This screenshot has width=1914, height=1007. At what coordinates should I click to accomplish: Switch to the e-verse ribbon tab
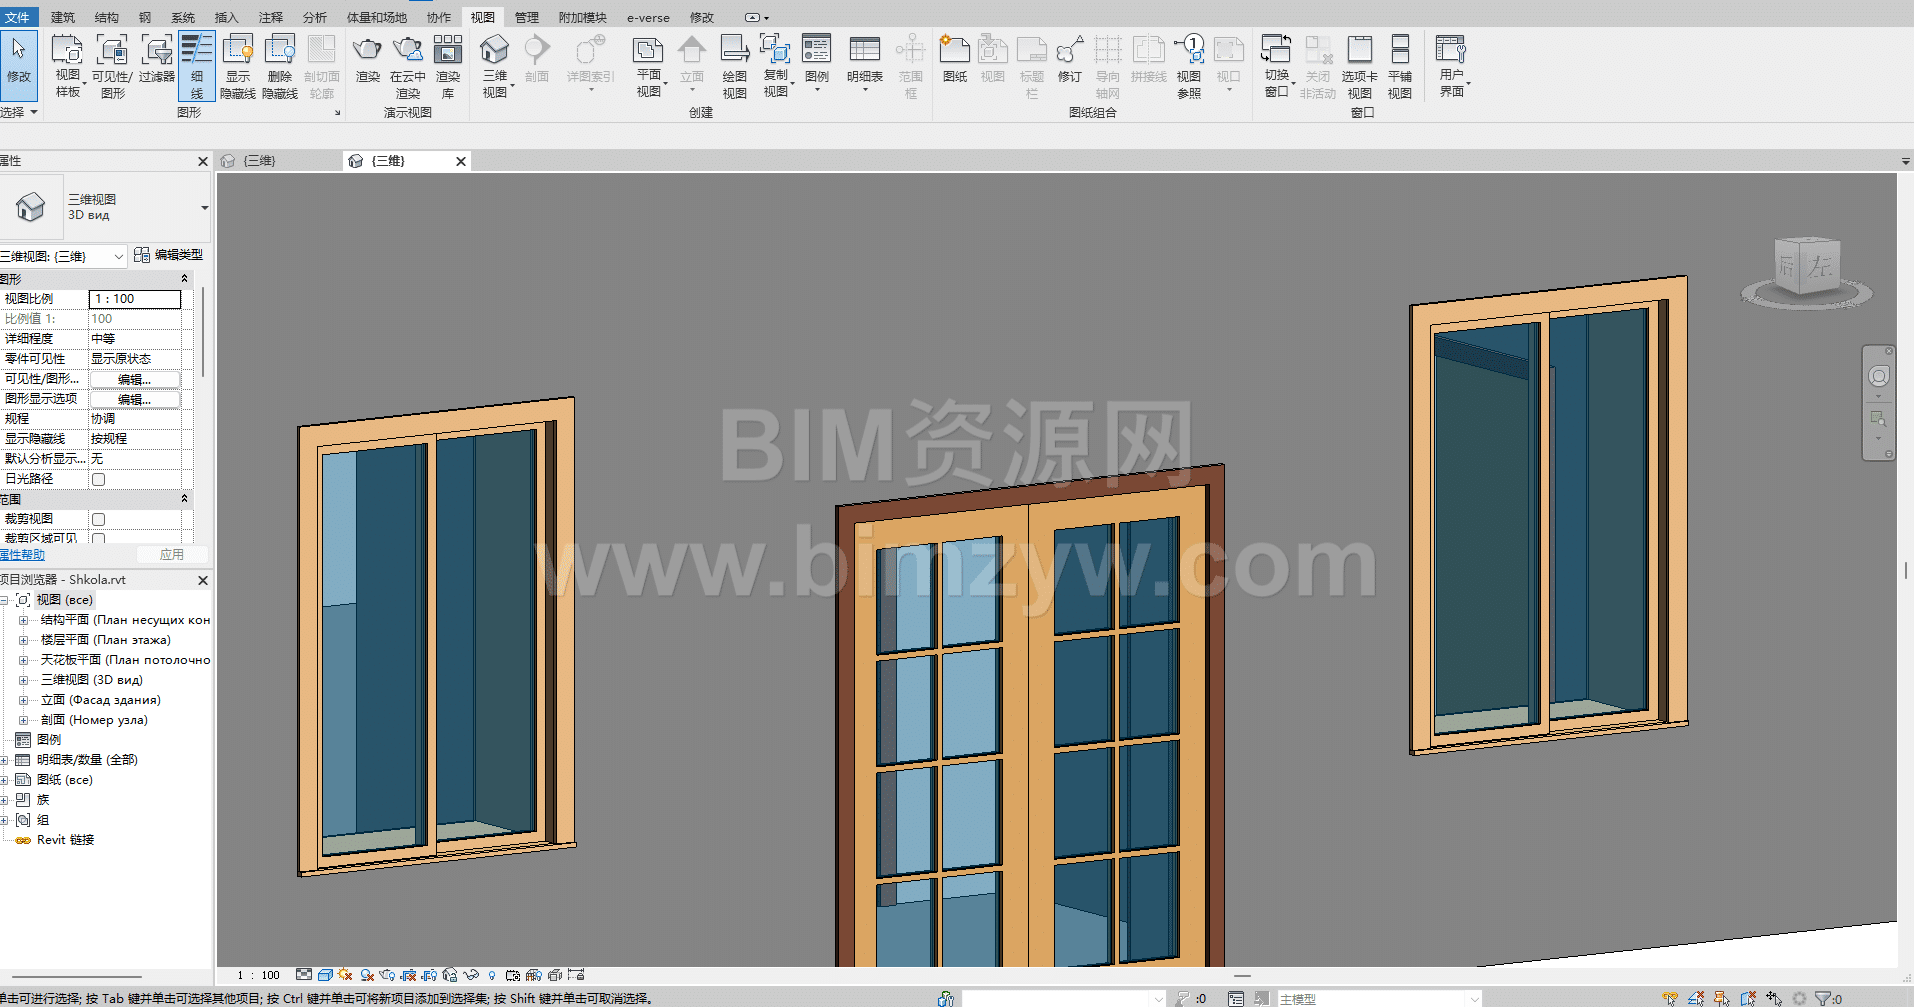(648, 17)
